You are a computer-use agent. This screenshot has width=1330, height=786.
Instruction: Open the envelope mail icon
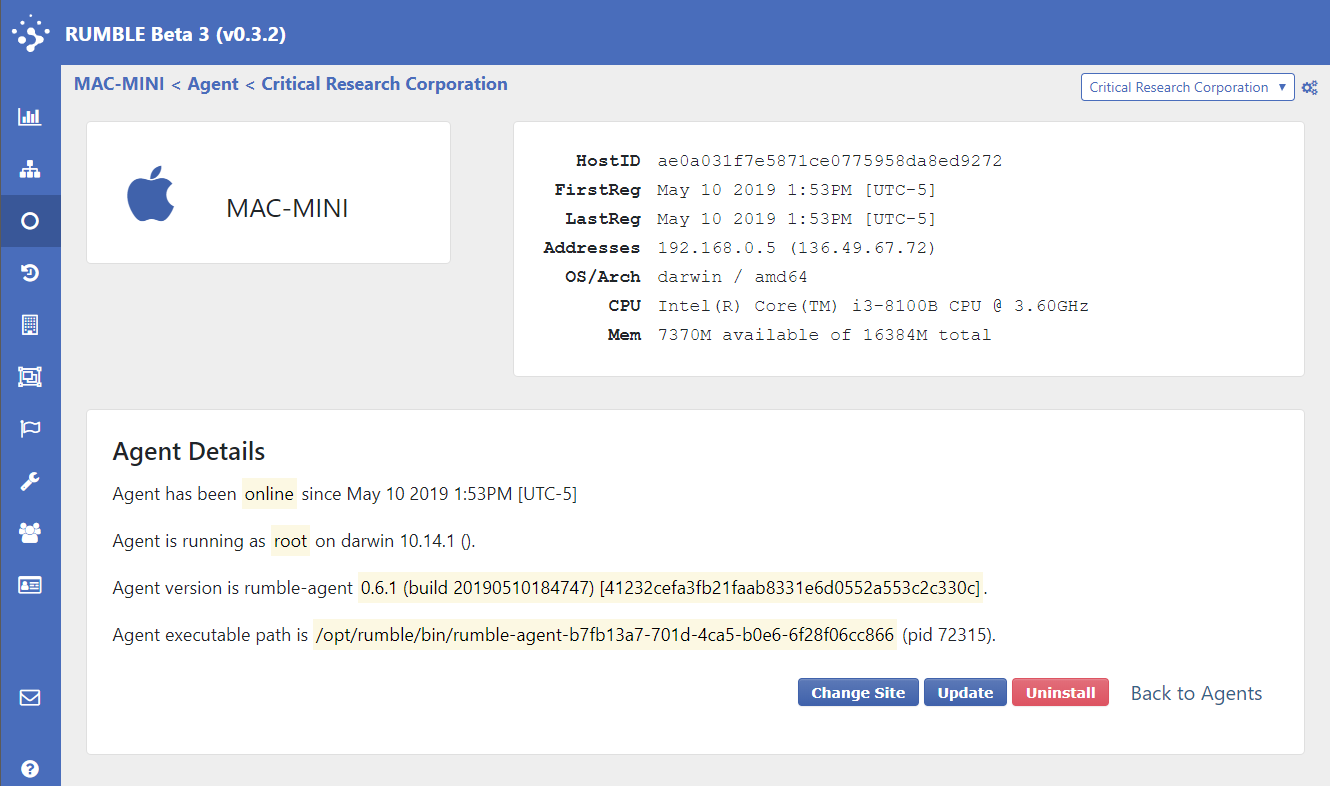tap(30, 698)
